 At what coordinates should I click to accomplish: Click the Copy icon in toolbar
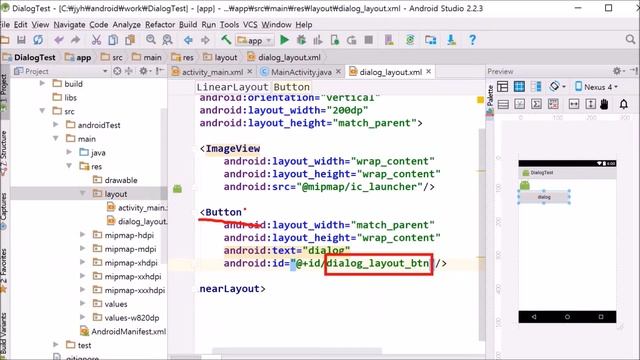(113, 40)
